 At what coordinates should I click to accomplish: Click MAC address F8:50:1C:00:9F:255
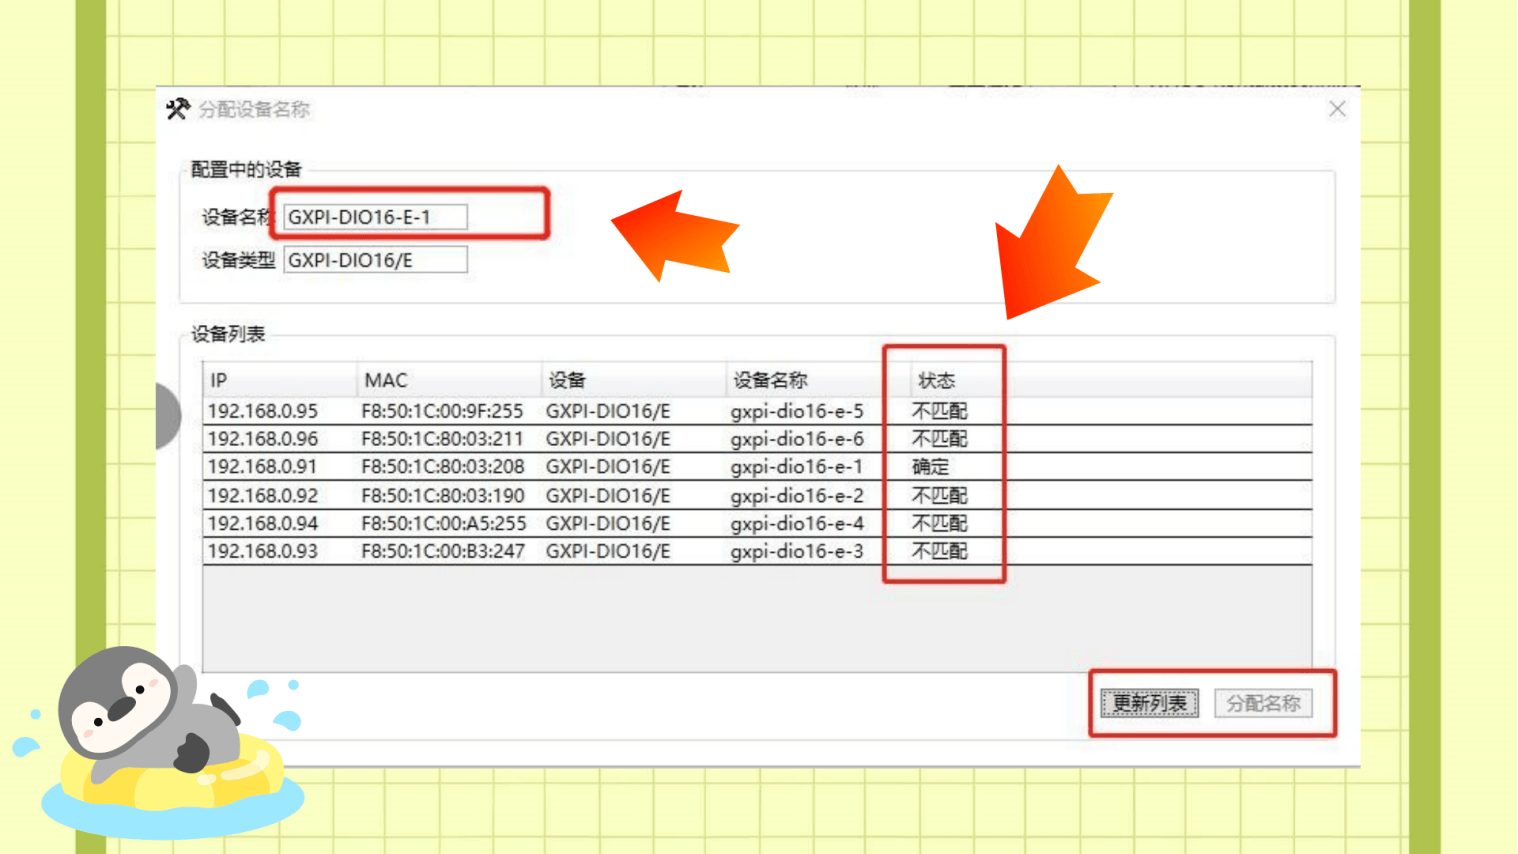pos(442,411)
